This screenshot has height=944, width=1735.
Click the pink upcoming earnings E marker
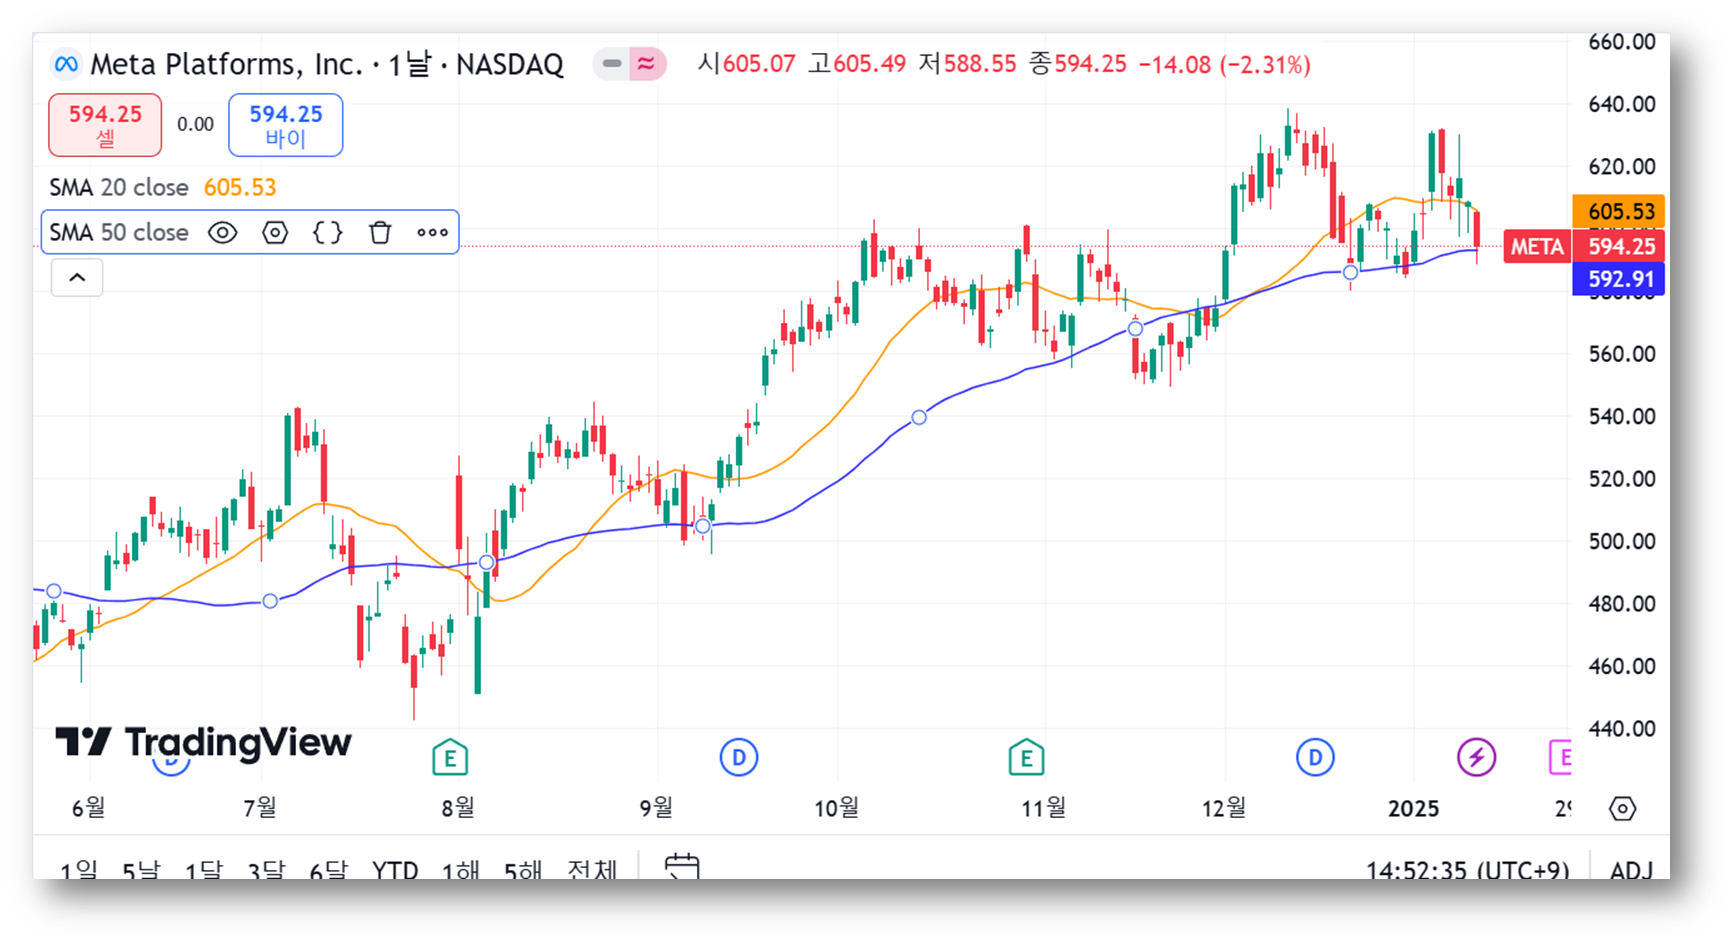point(1560,758)
